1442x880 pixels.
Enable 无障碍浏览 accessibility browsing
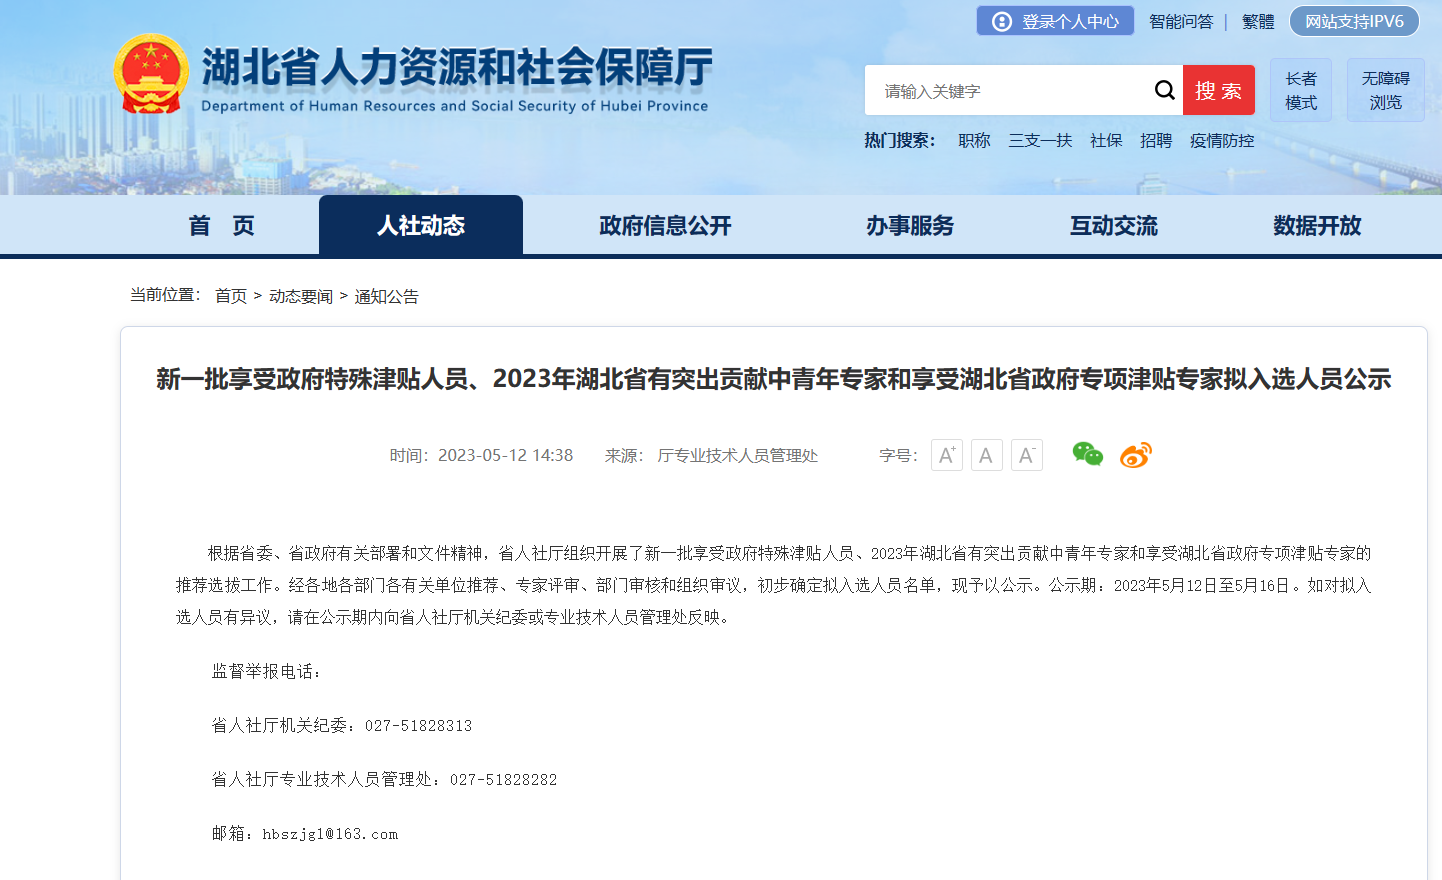click(1385, 90)
